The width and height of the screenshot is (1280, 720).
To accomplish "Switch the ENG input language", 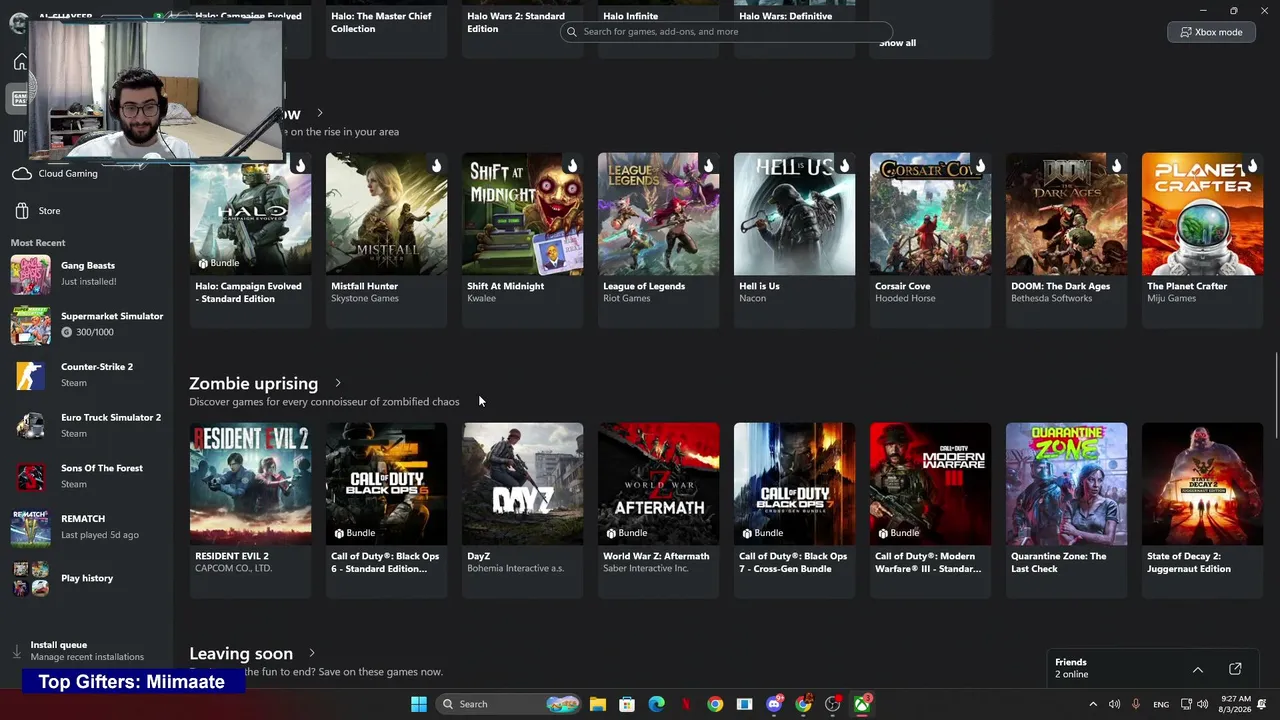I will point(1161,704).
